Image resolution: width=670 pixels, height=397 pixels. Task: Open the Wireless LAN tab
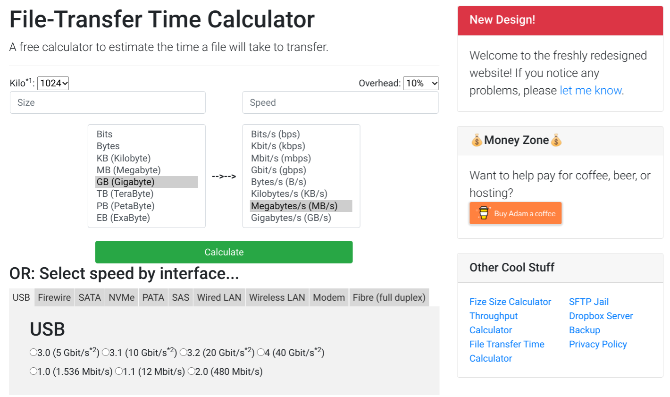(x=277, y=297)
